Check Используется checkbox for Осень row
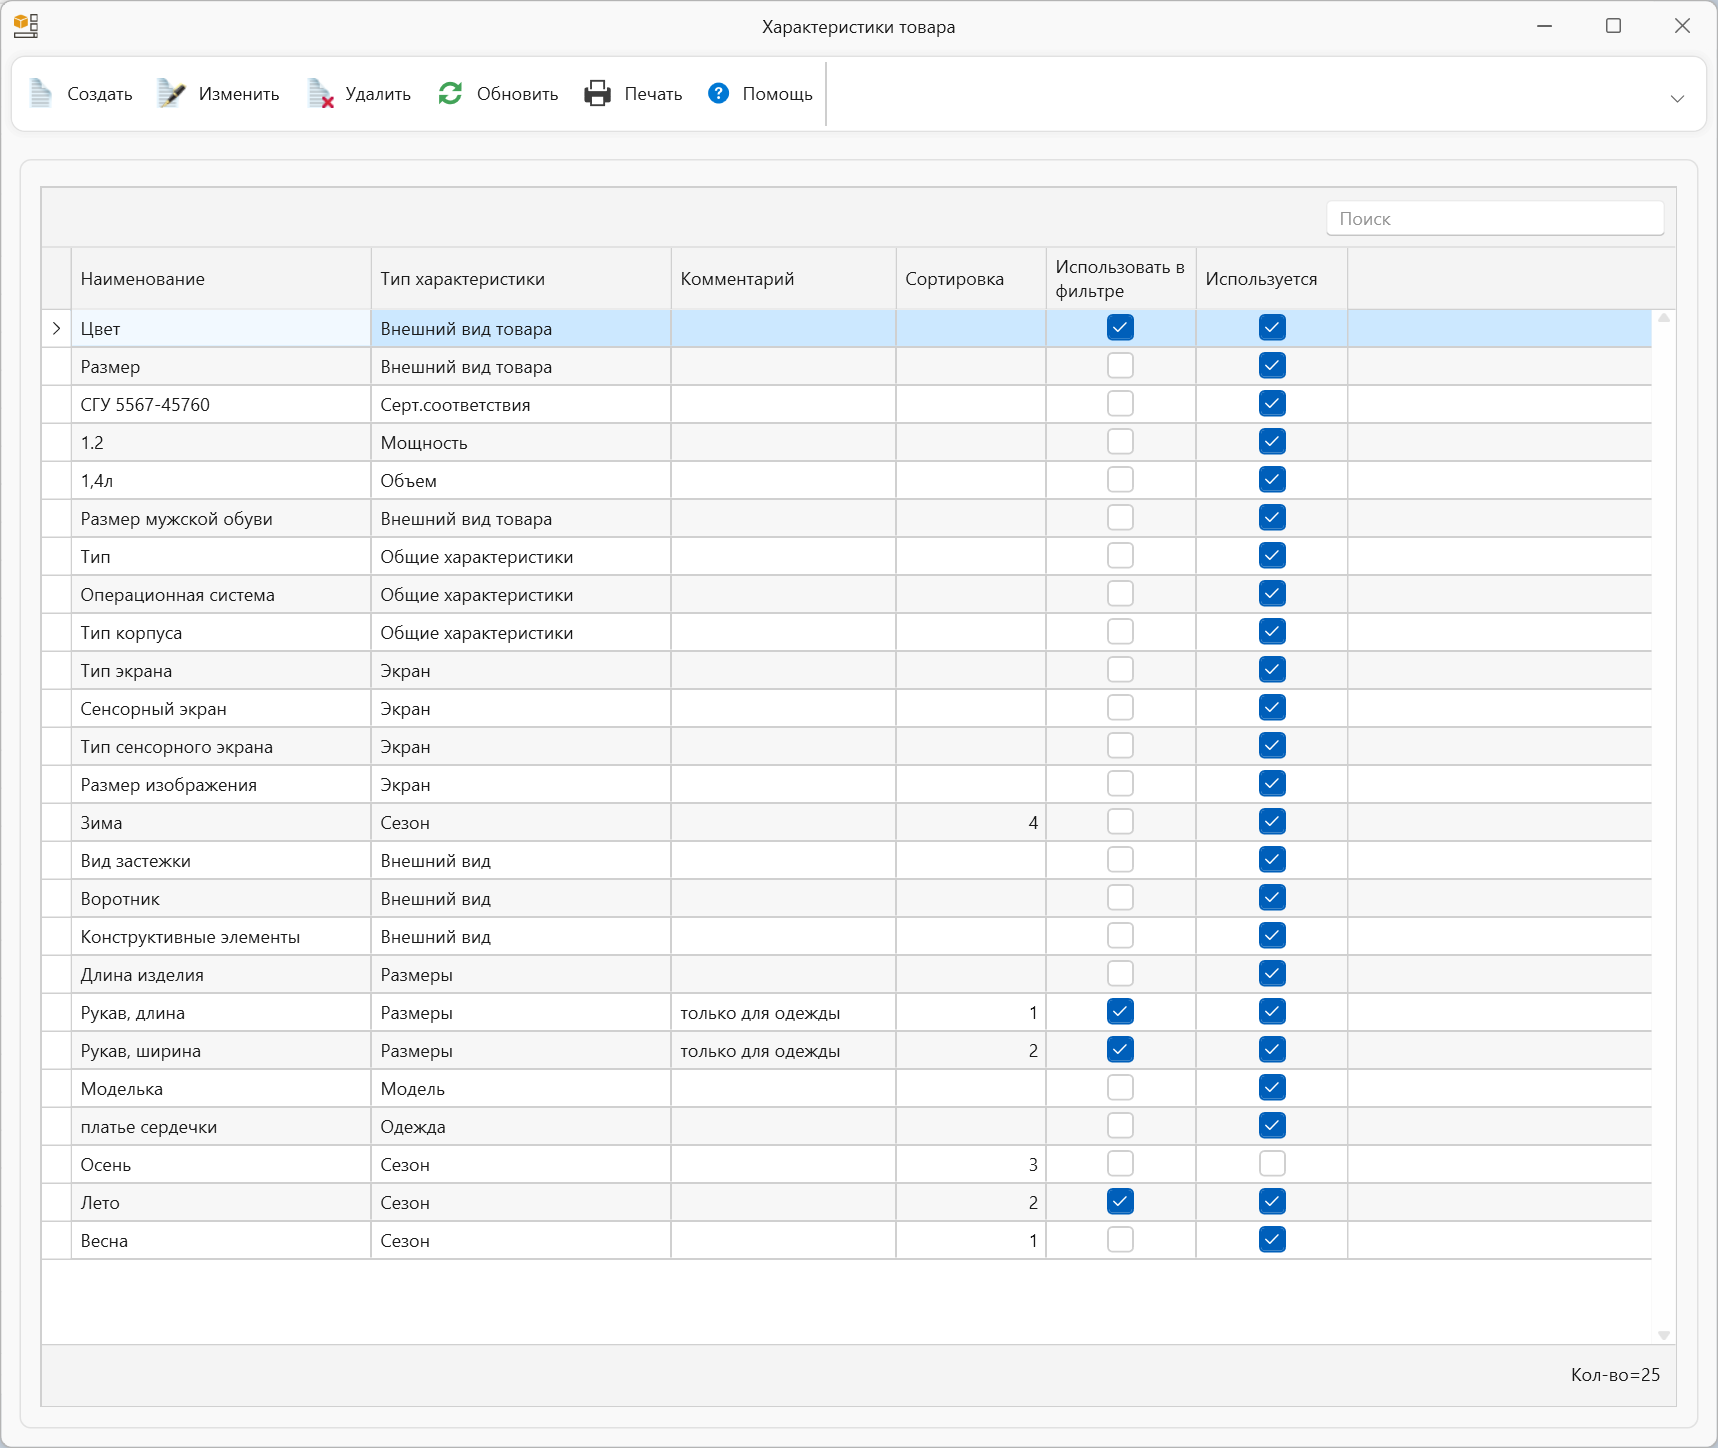The image size is (1718, 1448). point(1272,1164)
